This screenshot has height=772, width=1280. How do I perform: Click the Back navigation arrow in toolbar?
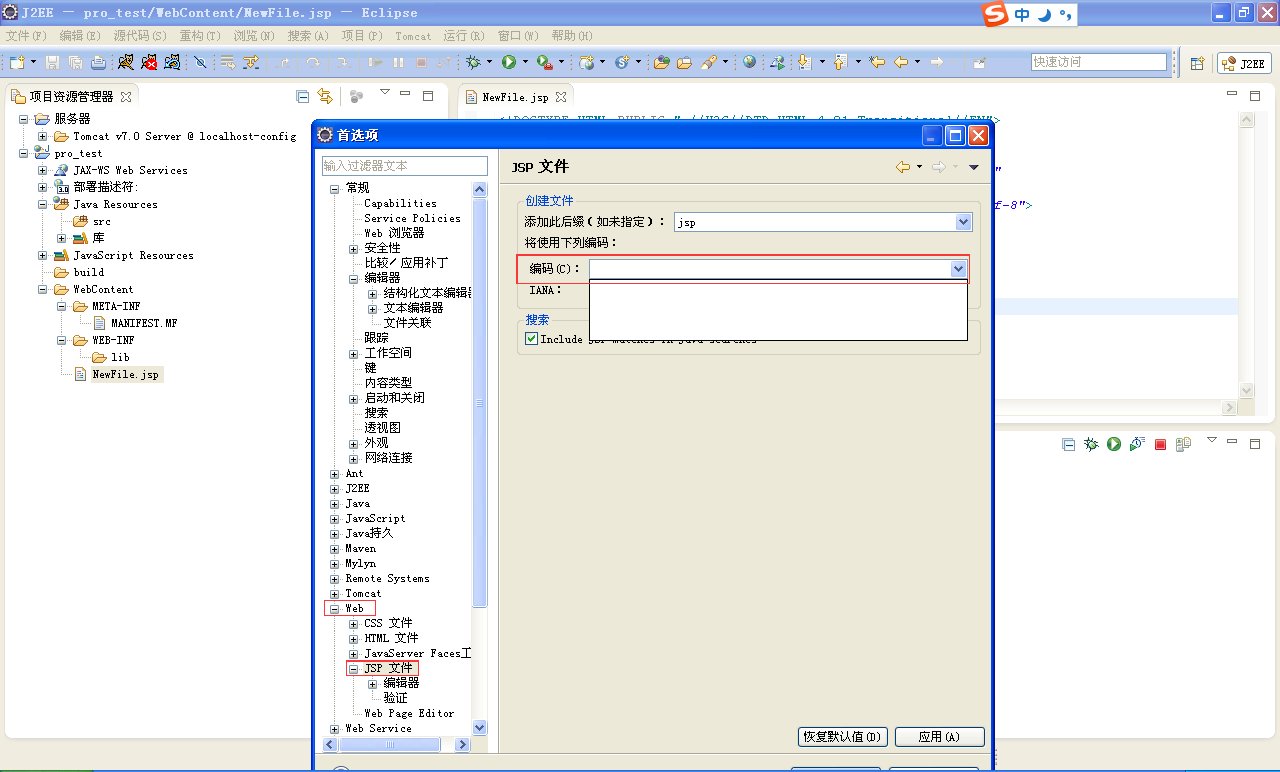tap(902, 62)
